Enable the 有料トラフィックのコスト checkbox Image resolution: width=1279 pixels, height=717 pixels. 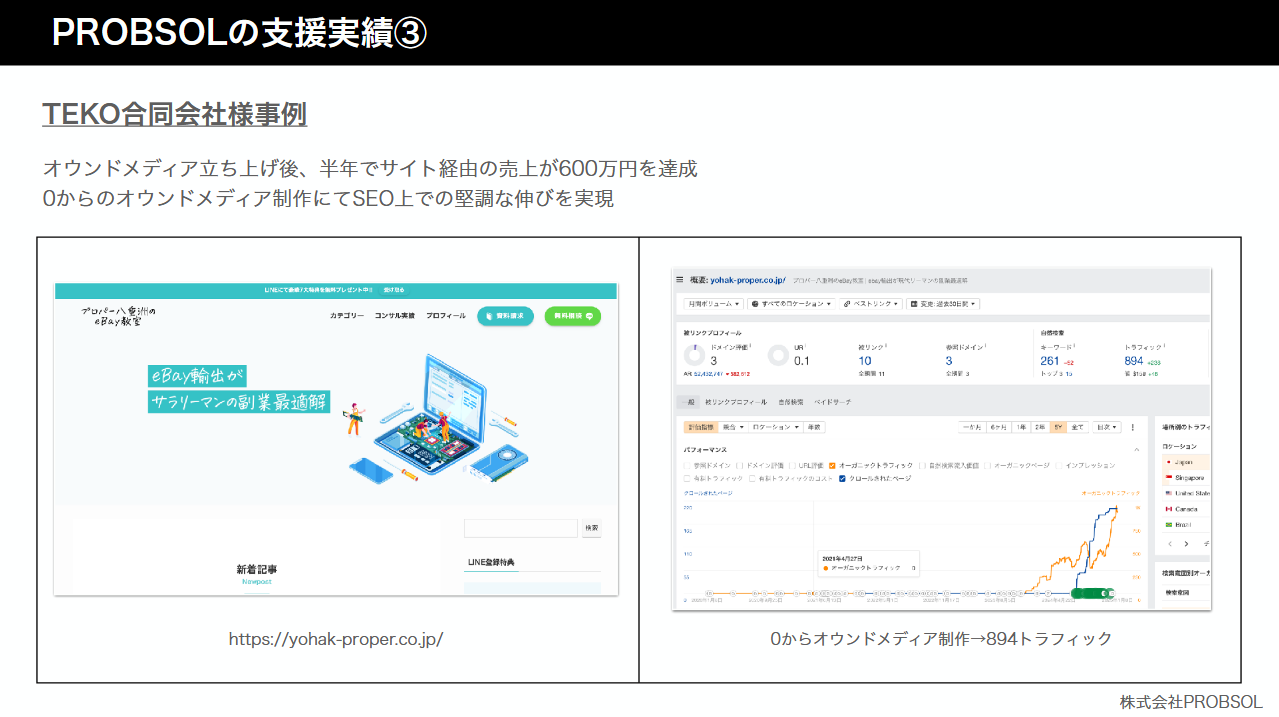752,478
